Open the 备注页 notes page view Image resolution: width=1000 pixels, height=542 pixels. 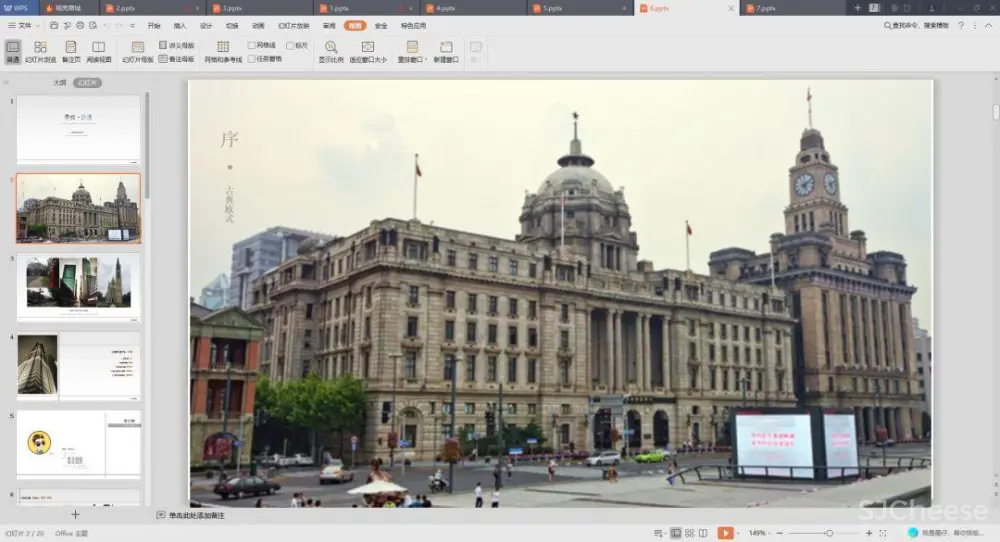click(x=70, y=52)
